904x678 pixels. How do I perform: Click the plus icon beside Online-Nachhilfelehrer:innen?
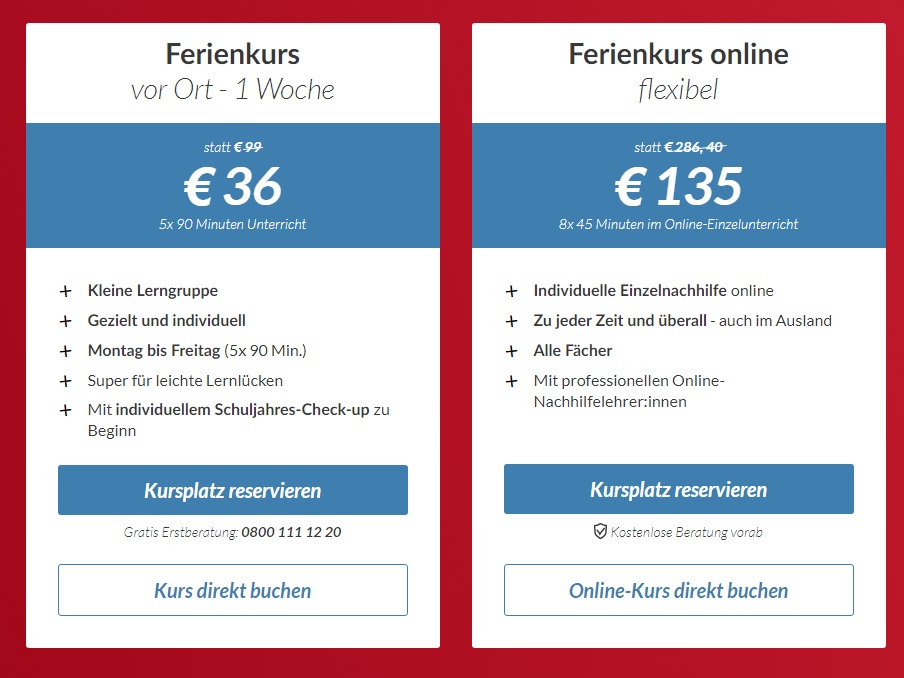click(511, 381)
